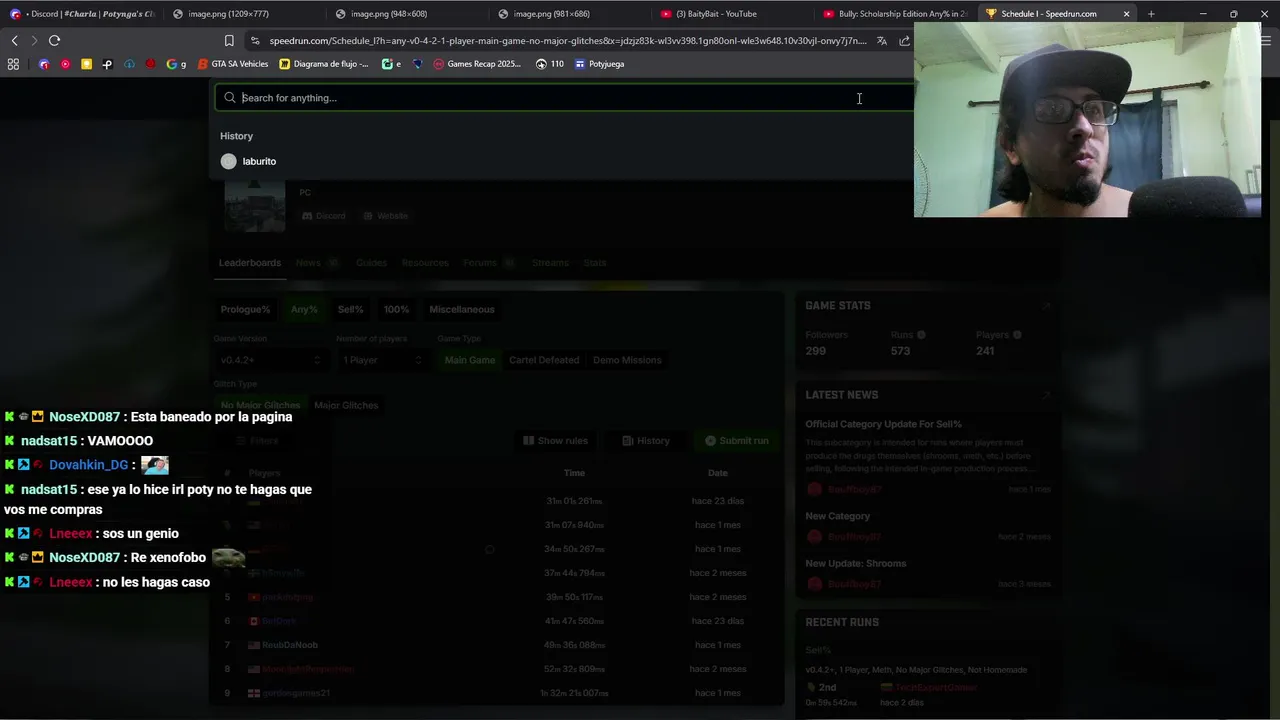Switch to BaityBait YouTube tab
Image resolution: width=1280 pixels, height=720 pixels.
pos(716,14)
